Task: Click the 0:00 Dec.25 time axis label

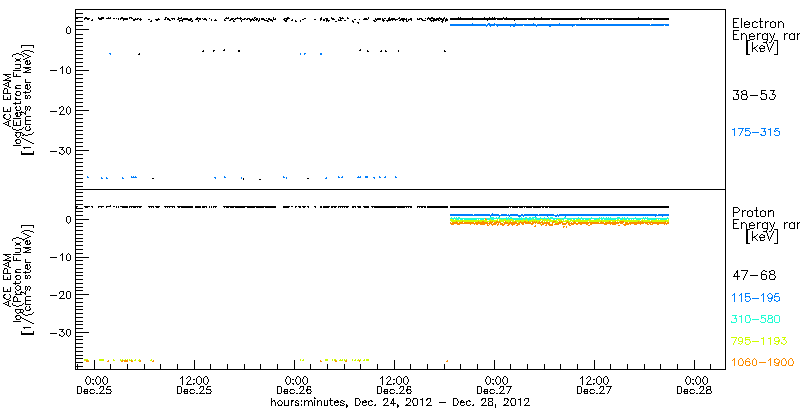Action: [x=94, y=386]
